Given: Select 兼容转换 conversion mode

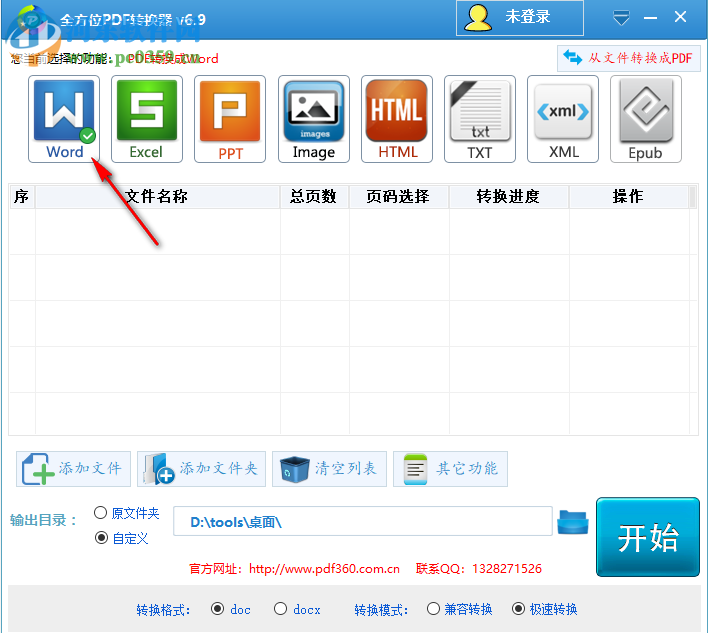Looking at the screenshot, I should point(433,609).
